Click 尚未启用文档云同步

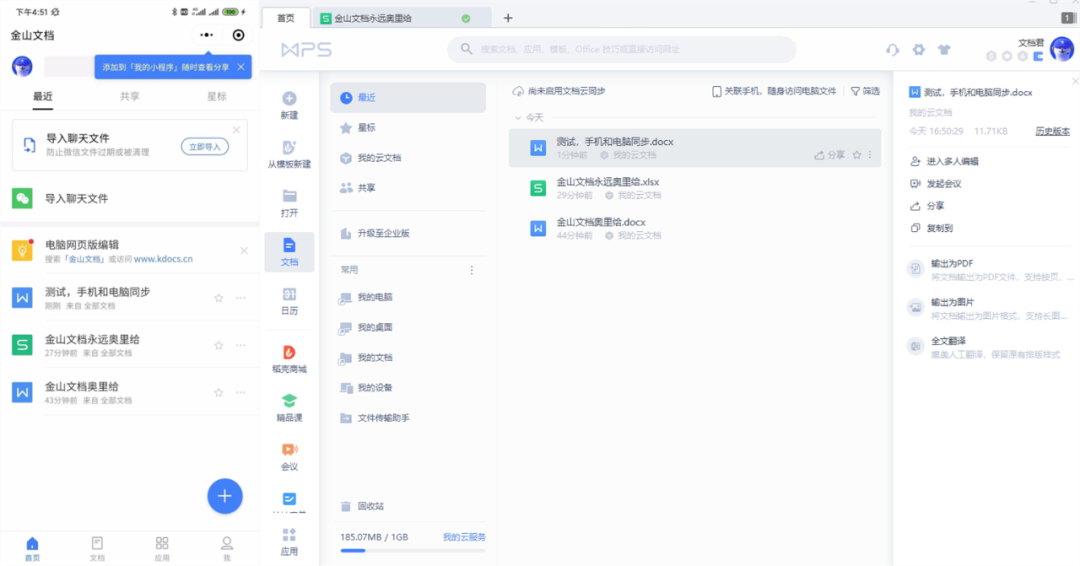click(559, 91)
